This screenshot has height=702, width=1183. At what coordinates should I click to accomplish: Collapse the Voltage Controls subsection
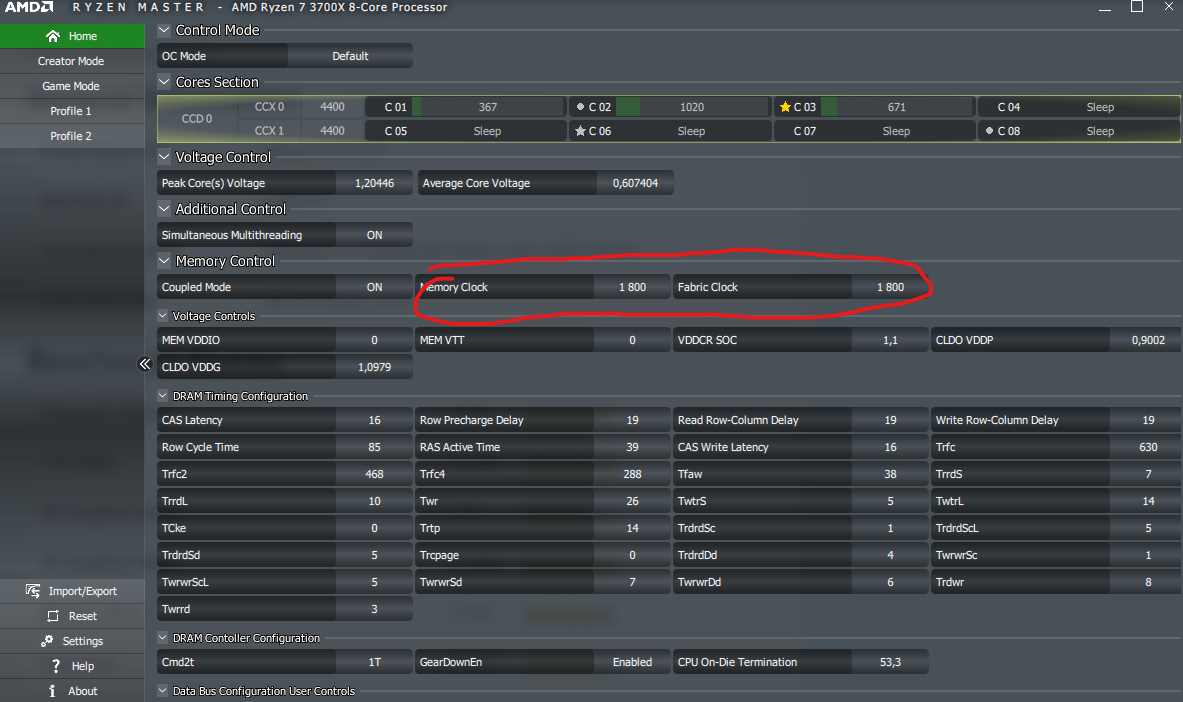click(x=162, y=316)
